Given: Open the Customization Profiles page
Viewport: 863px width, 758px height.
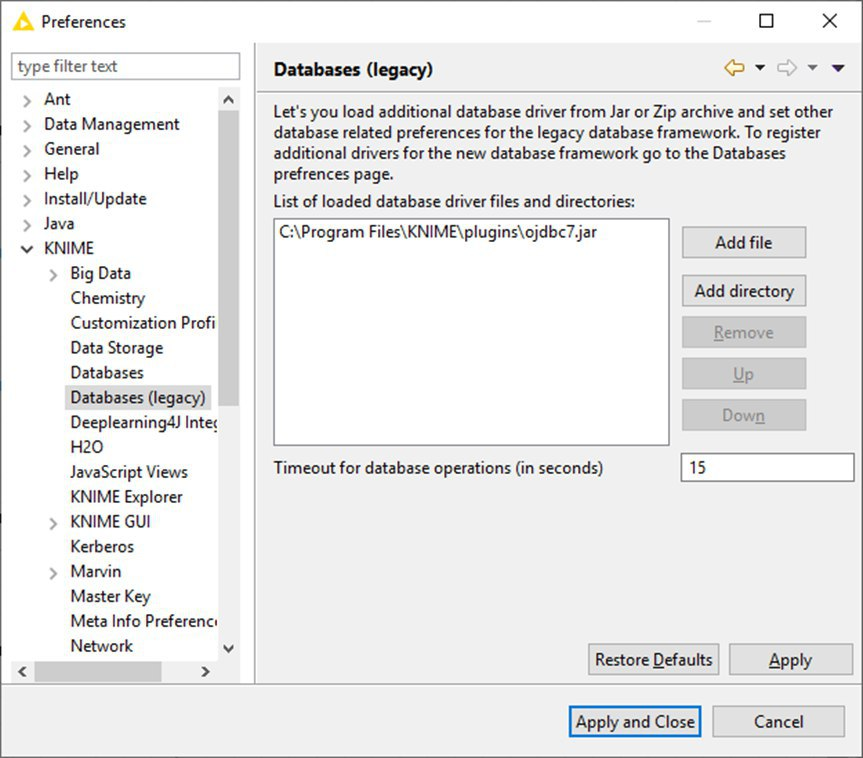Looking at the screenshot, I should pos(143,323).
